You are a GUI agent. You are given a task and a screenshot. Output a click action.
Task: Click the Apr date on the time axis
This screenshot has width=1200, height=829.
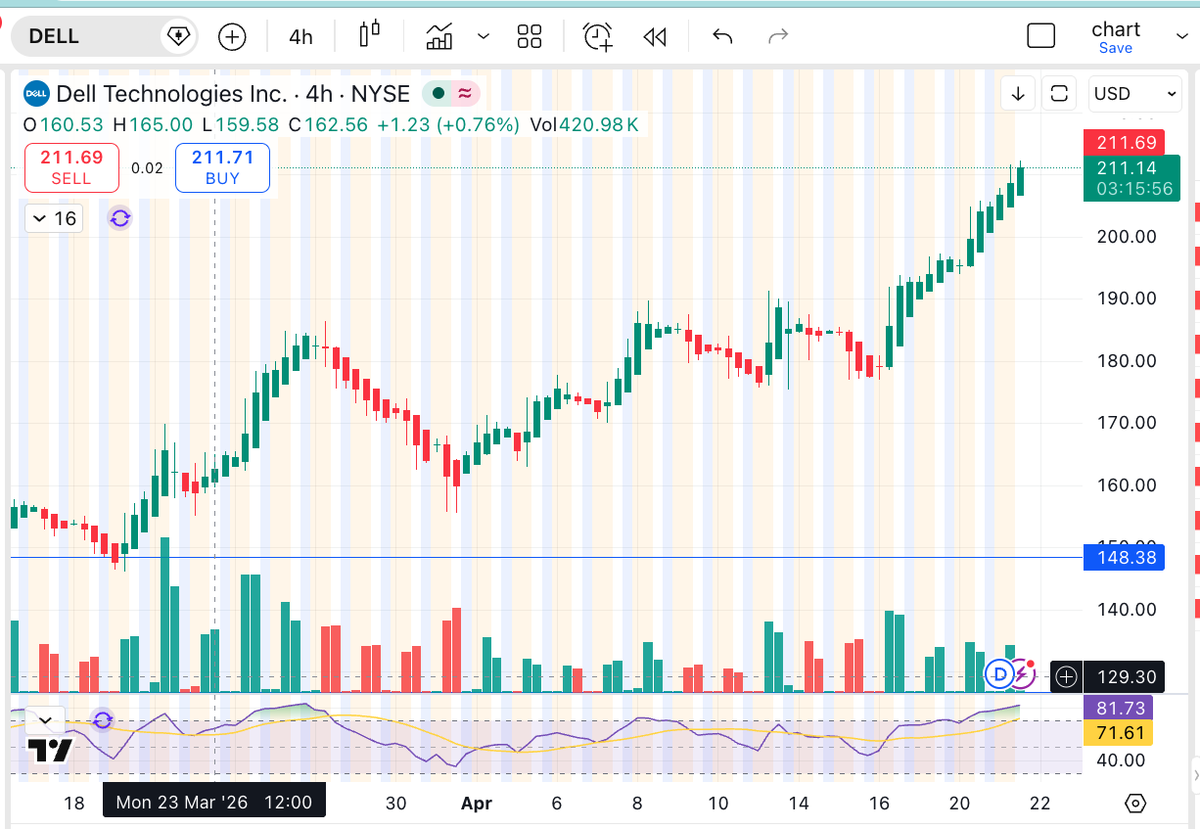(x=477, y=803)
